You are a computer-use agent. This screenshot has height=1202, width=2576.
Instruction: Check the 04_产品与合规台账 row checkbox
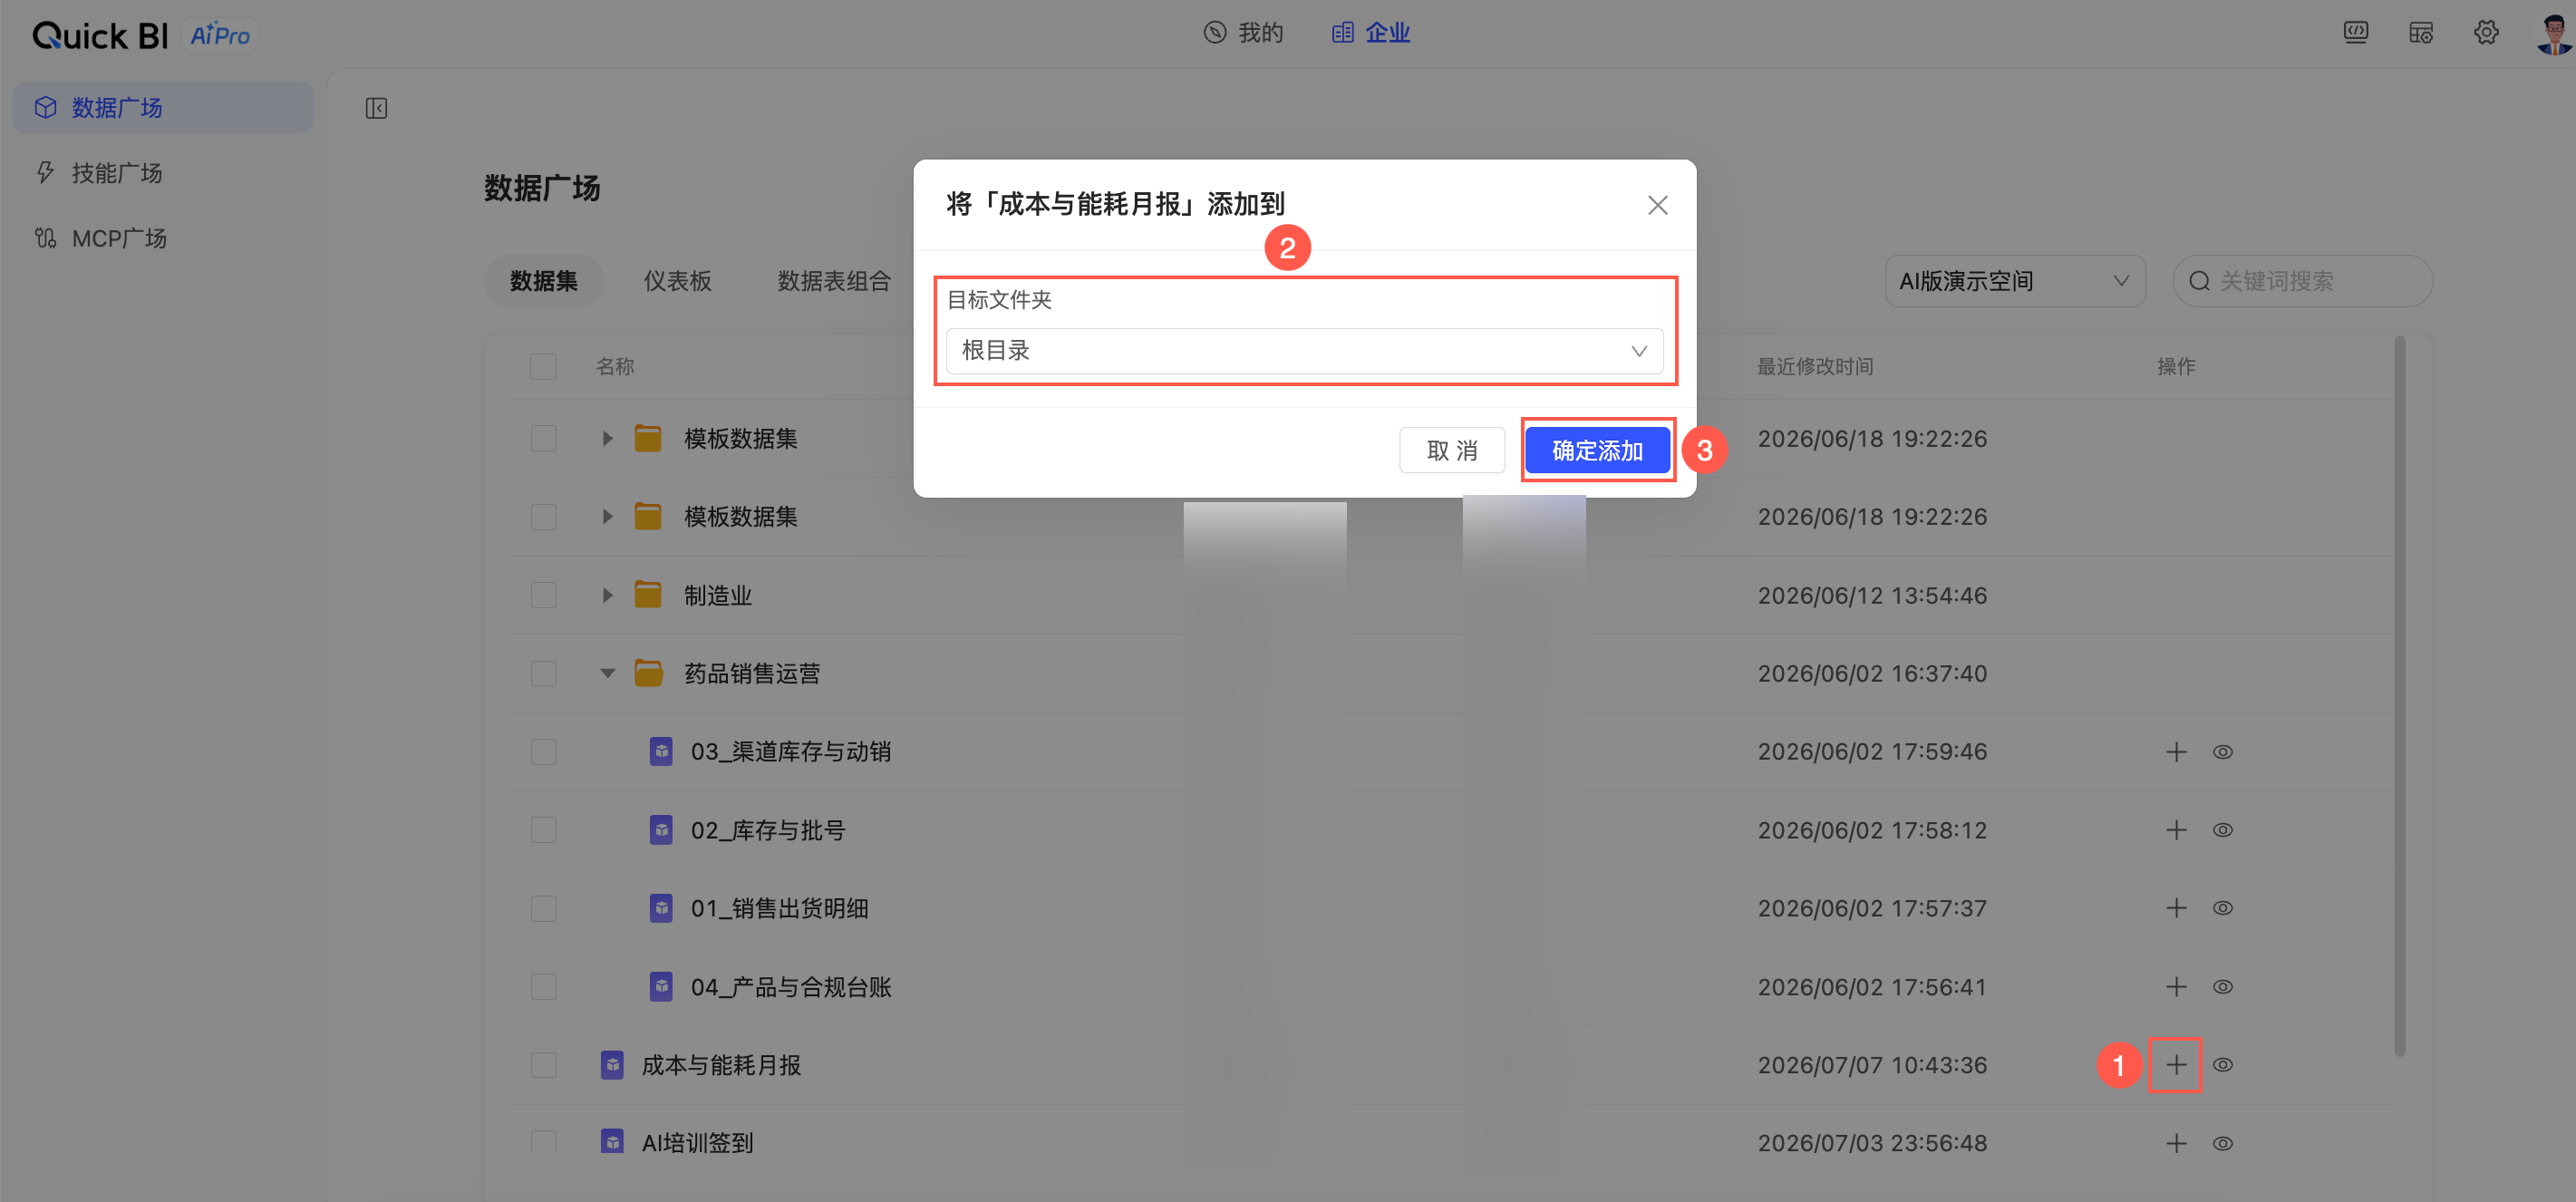coord(543,987)
